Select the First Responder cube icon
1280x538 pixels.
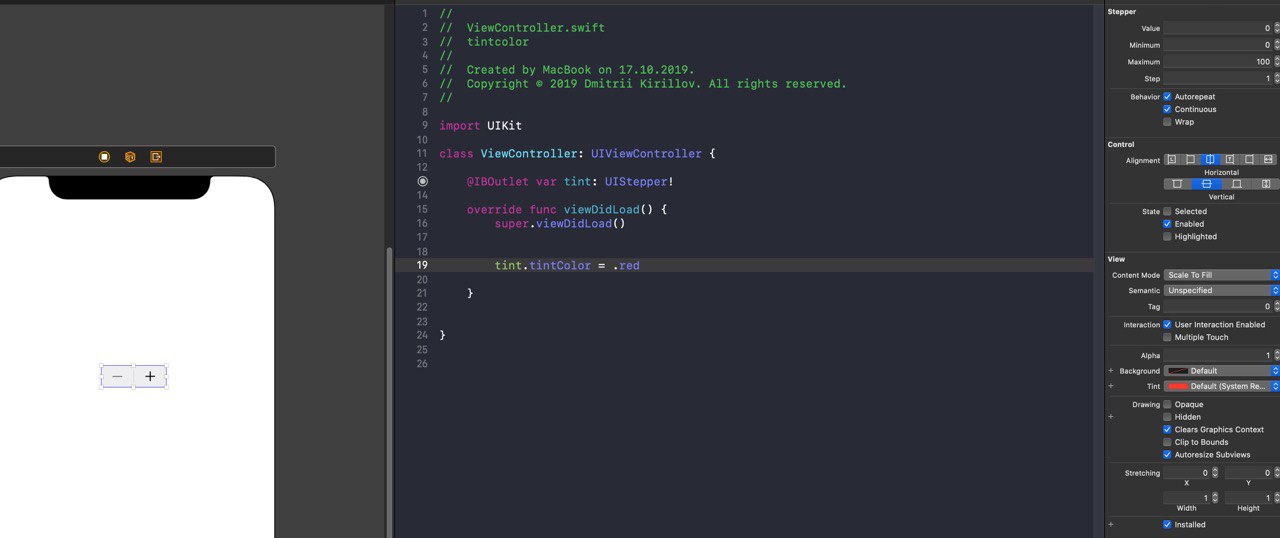(x=130, y=157)
